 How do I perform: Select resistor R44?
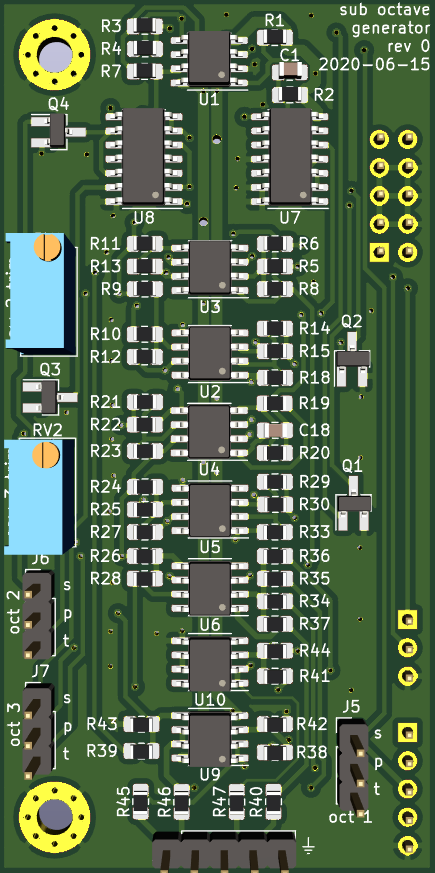pyautogui.click(x=275, y=650)
